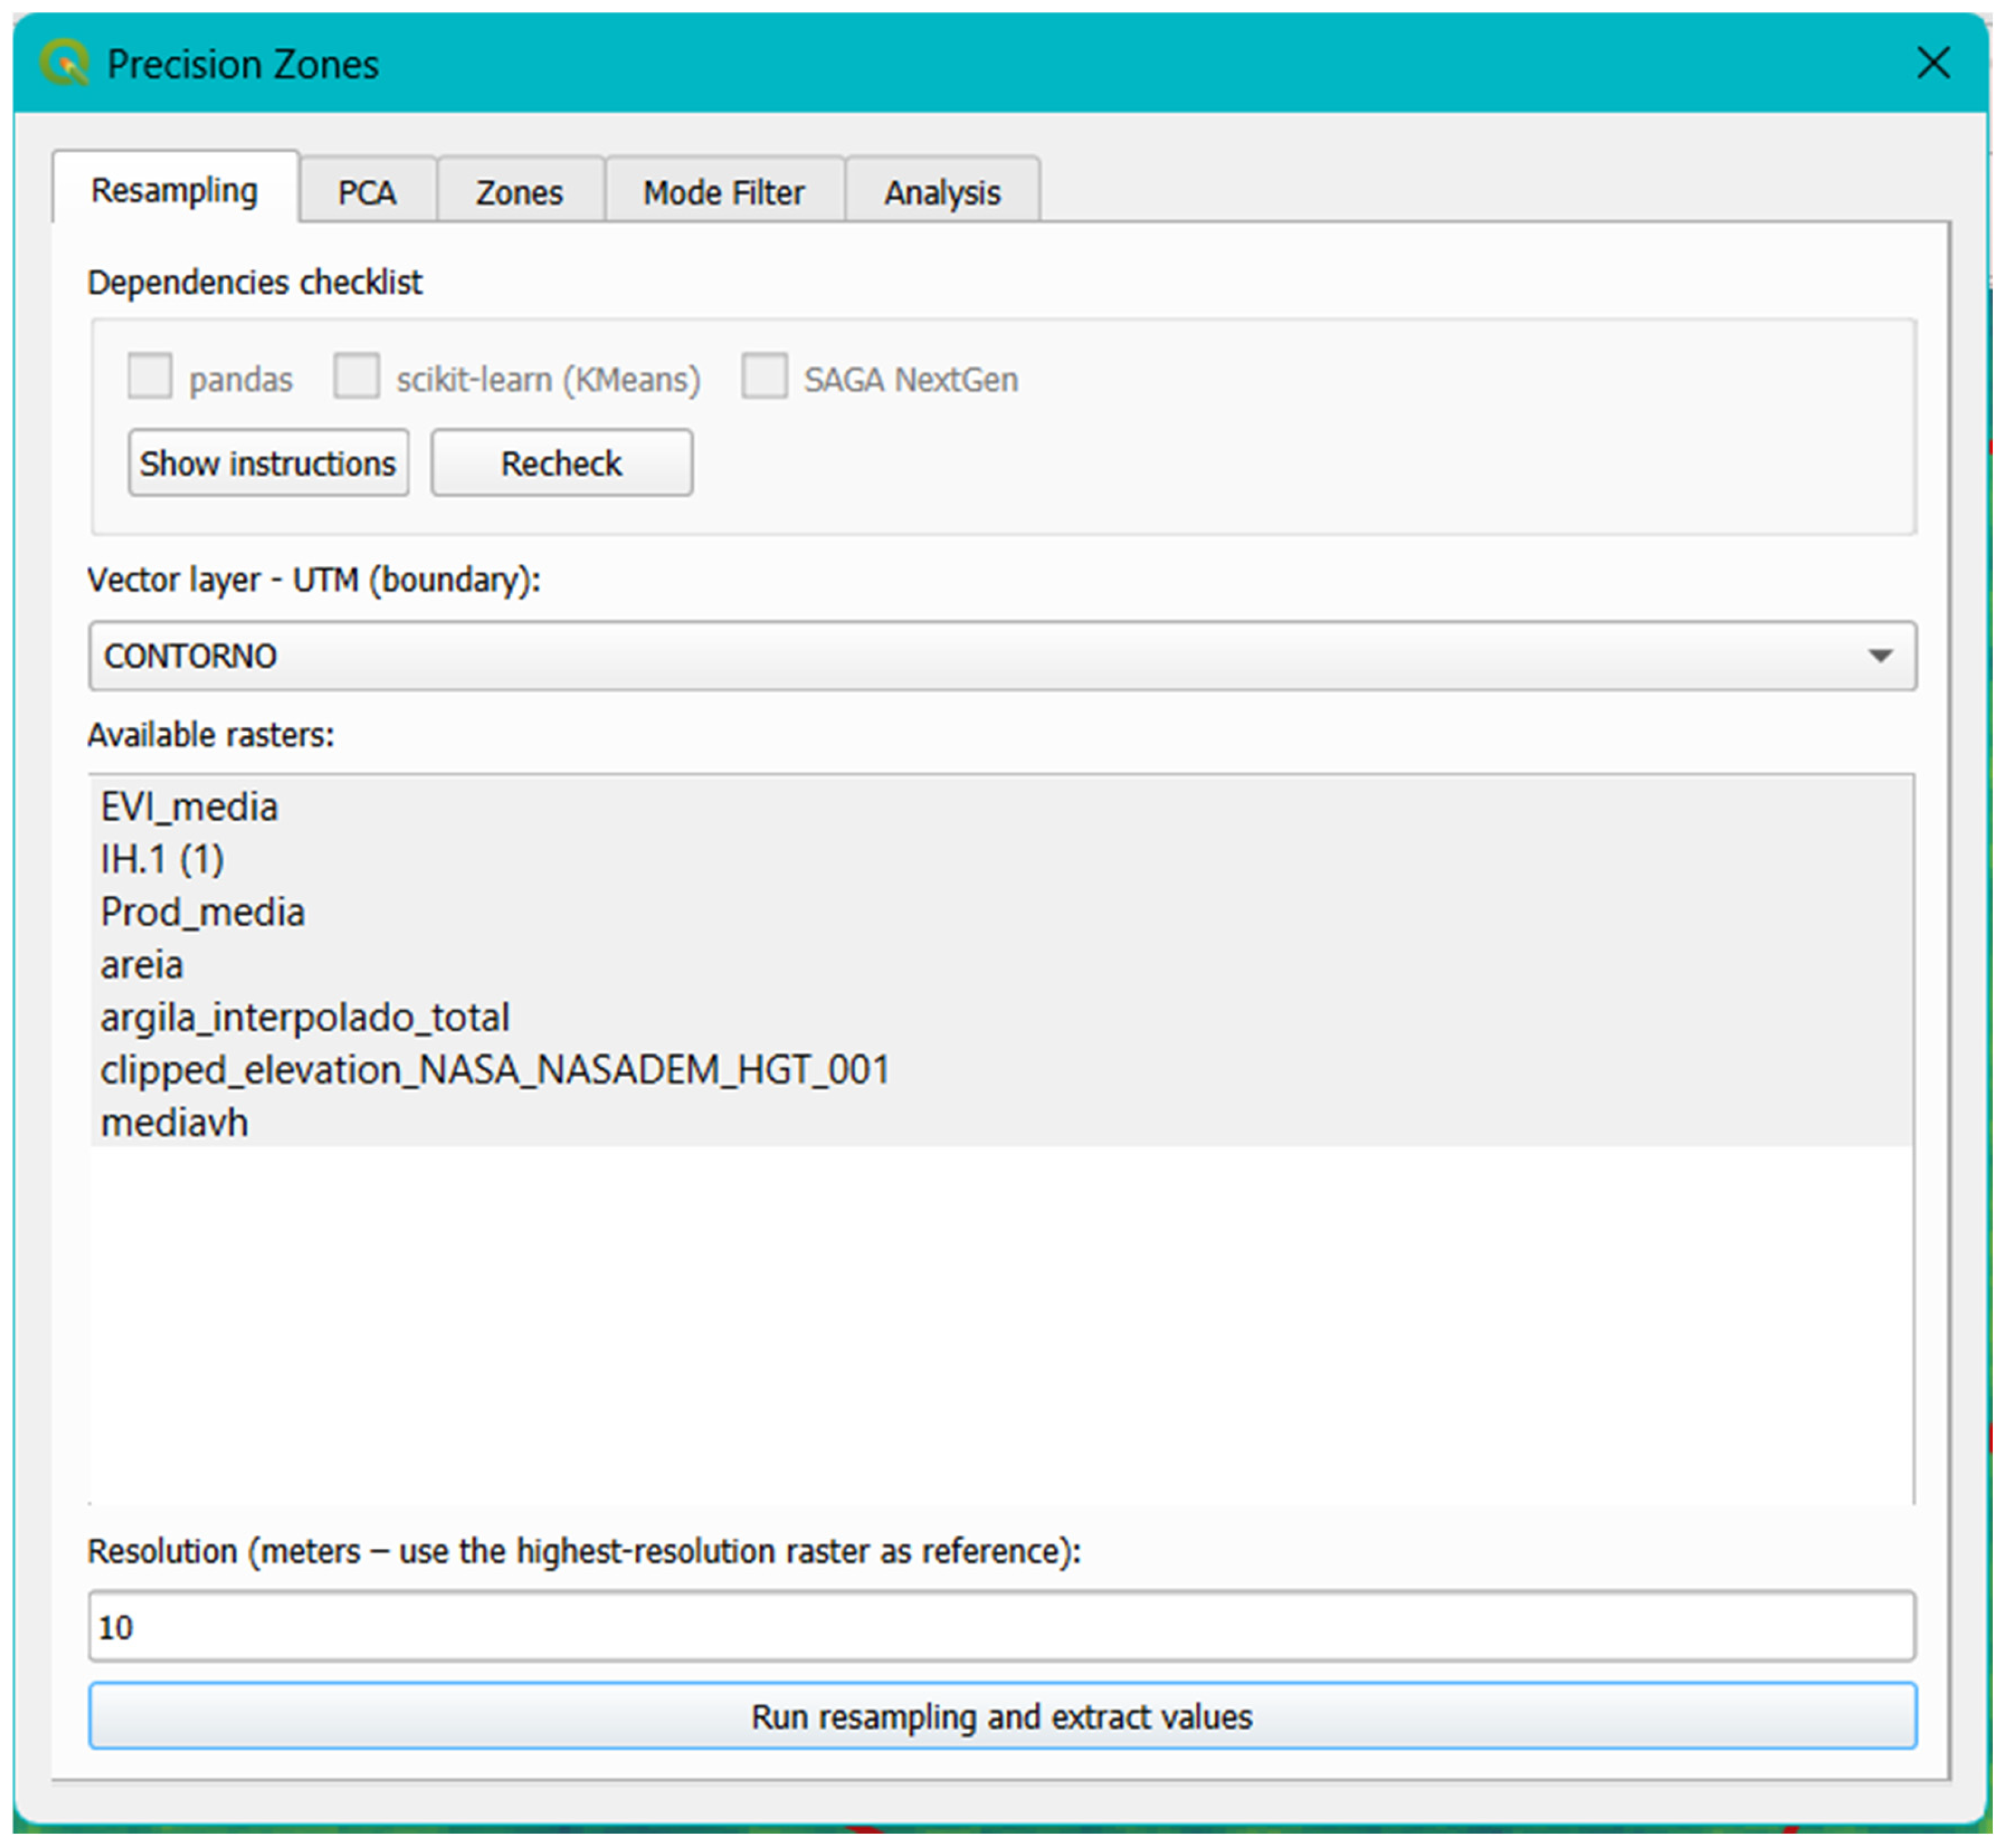The width and height of the screenshot is (2004, 1848).
Task: Close the Precision Zones dialog
Action: coord(1932,63)
